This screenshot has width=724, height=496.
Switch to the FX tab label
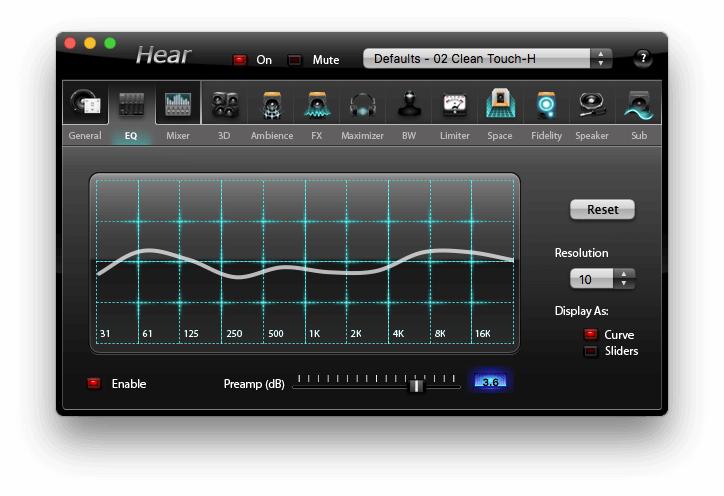(x=317, y=136)
